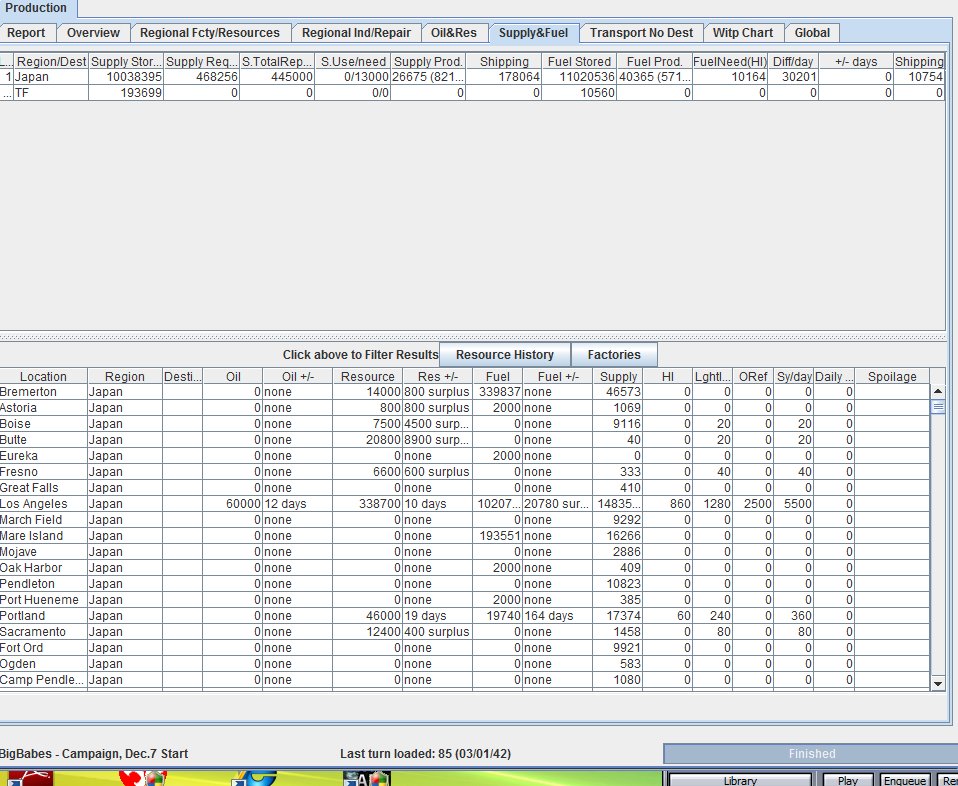Viewport: 958px width, 786px height.
Task: Sort by Fuel +/- column header
Action: pos(558,376)
